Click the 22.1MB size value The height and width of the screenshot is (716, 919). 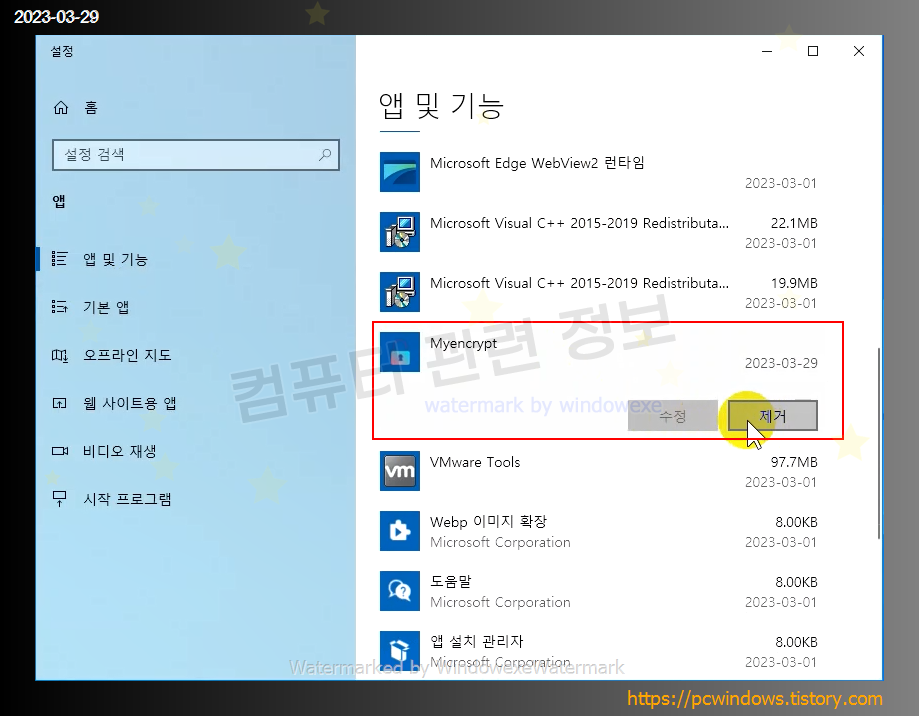point(794,223)
